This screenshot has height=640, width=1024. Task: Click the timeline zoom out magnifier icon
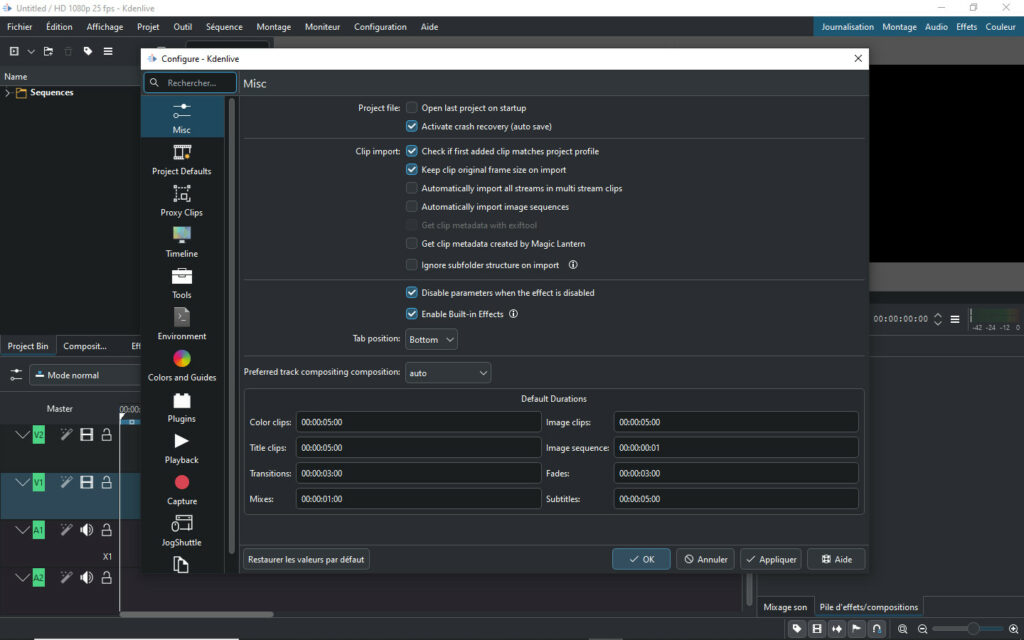coord(923,629)
